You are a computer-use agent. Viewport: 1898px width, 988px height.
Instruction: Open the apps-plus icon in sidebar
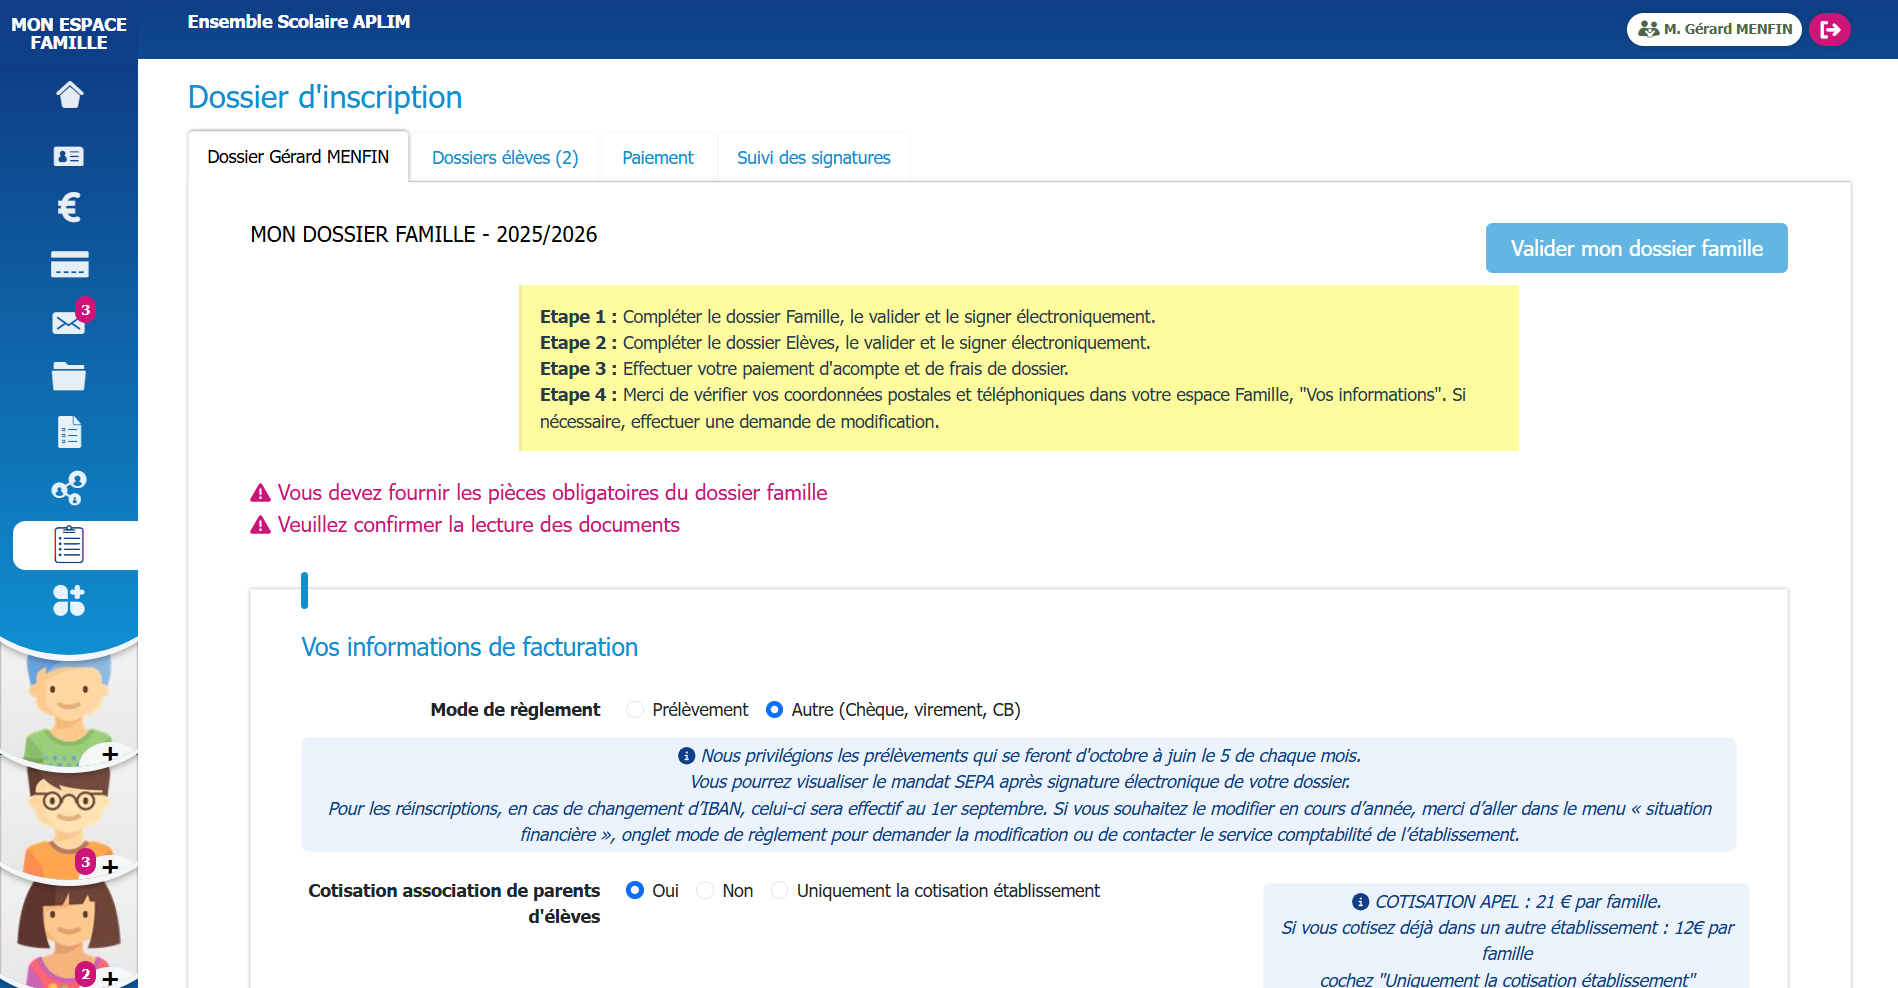pos(69,600)
